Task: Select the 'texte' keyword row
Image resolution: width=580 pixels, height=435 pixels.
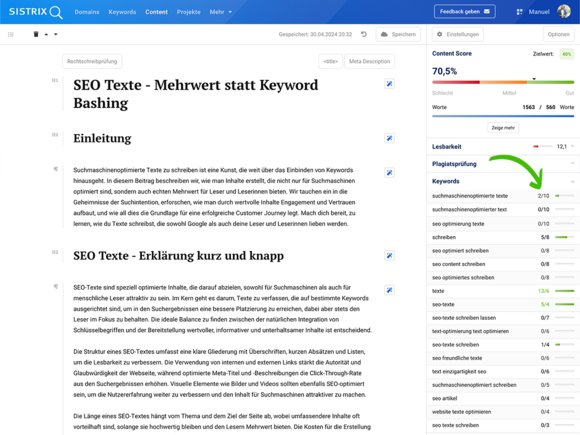Action: pos(503,291)
